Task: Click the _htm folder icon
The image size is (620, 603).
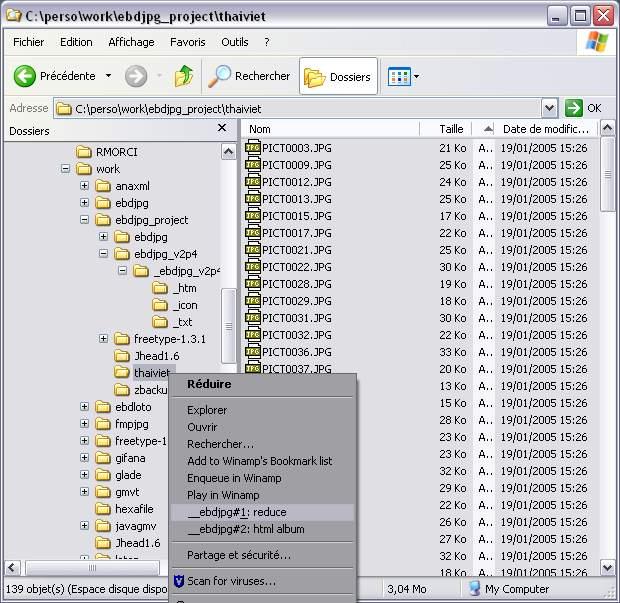Action: (160, 288)
